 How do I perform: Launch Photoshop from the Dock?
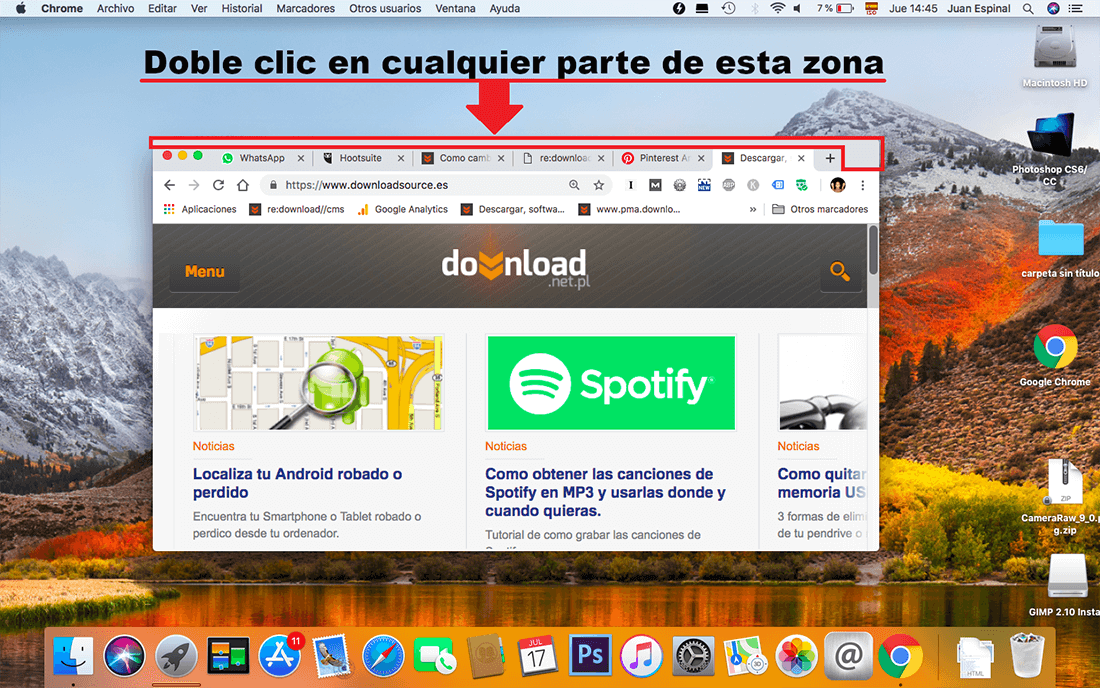tap(590, 656)
